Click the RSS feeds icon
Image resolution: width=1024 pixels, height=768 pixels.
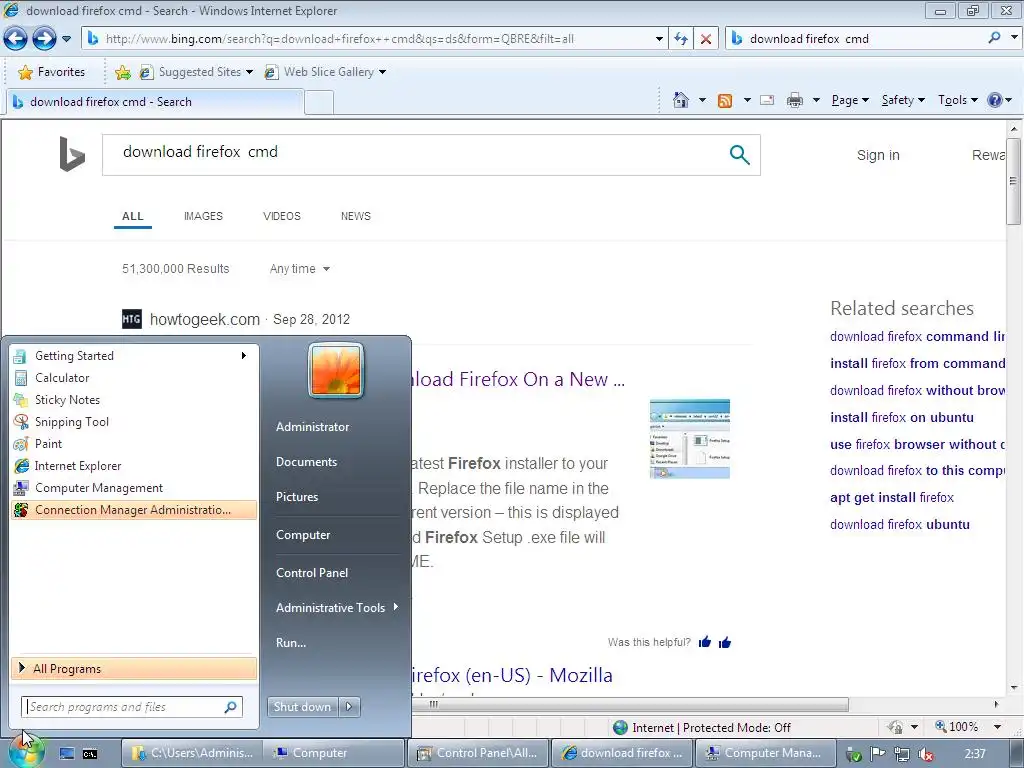tap(725, 101)
